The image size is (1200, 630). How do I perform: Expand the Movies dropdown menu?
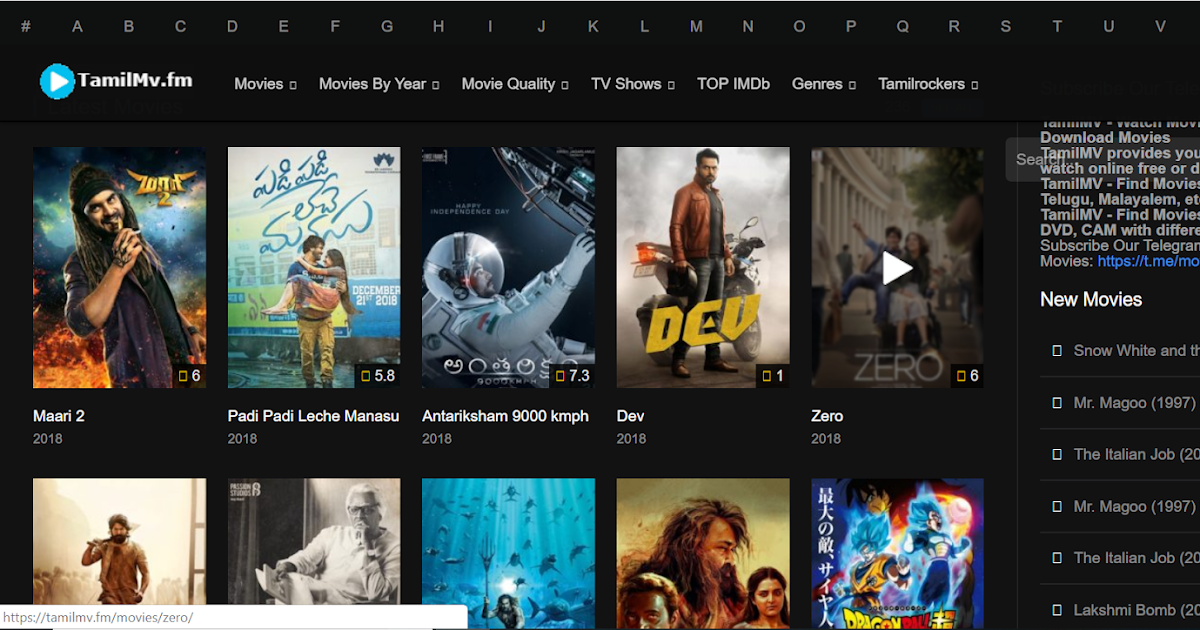[265, 84]
